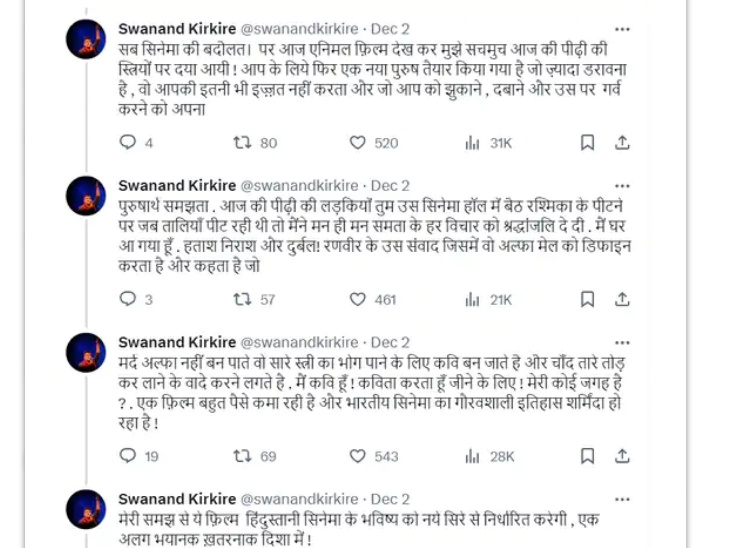The width and height of the screenshot is (730, 548).
Task: Bookmark the first tweet
Action: pos(588,143)
